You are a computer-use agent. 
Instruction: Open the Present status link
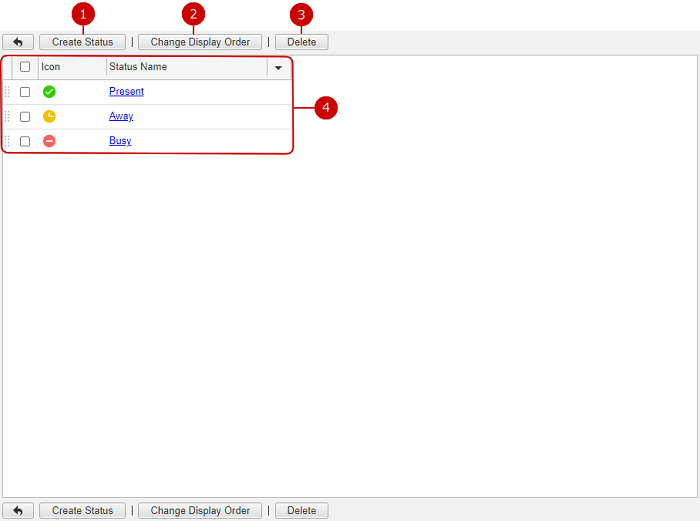(126, 92)
